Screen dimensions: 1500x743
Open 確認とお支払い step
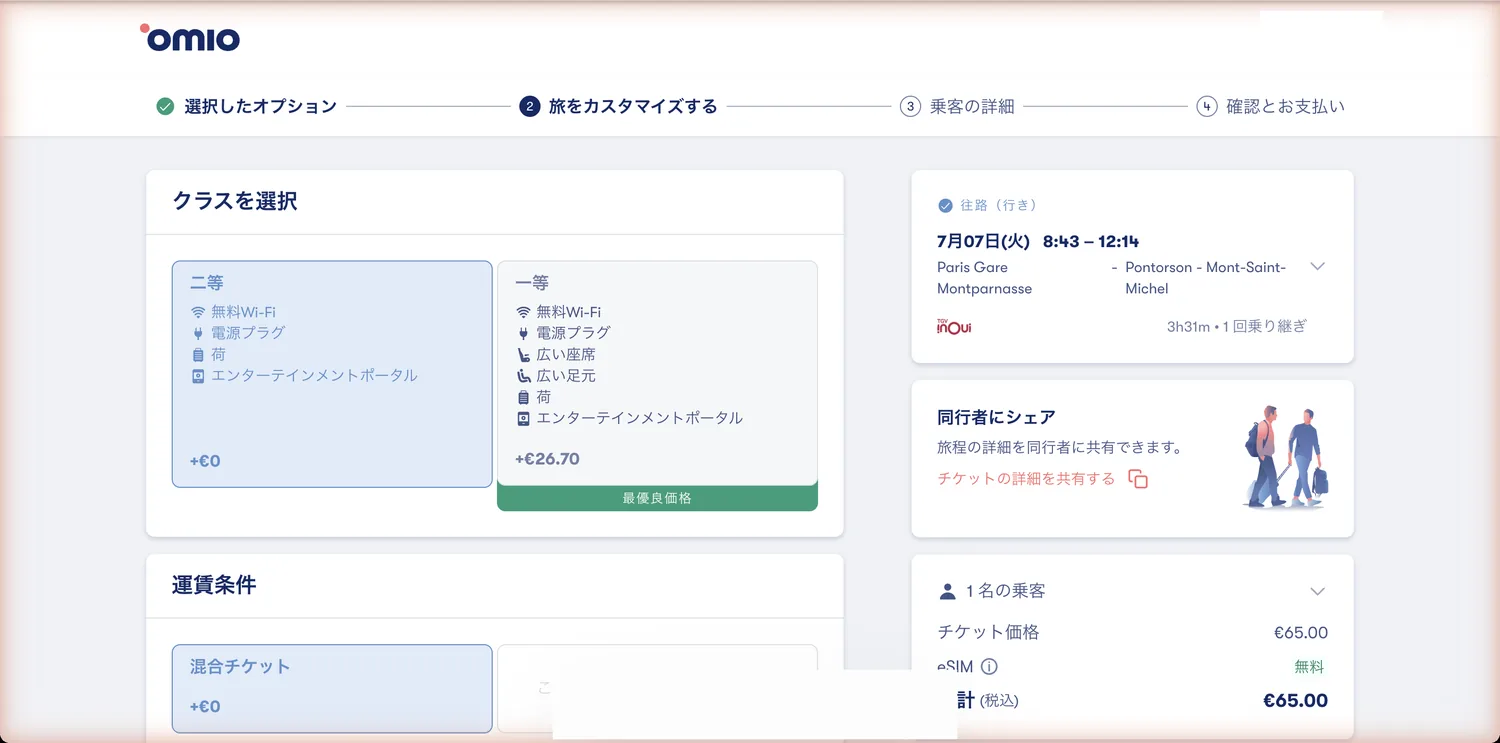coord(1286,106)
